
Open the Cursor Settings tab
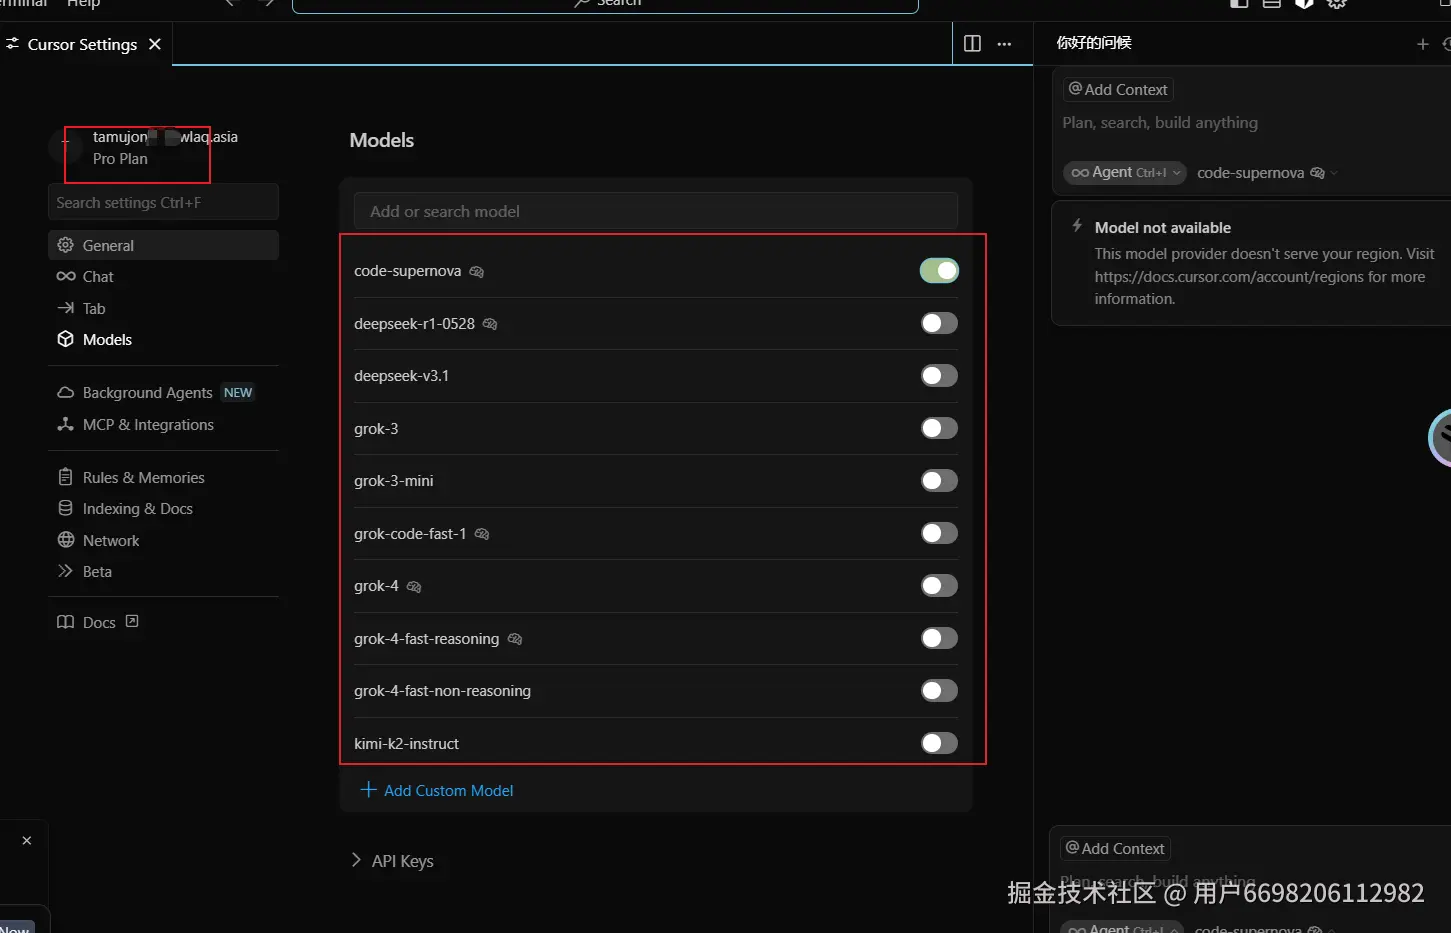coord(82,44)
